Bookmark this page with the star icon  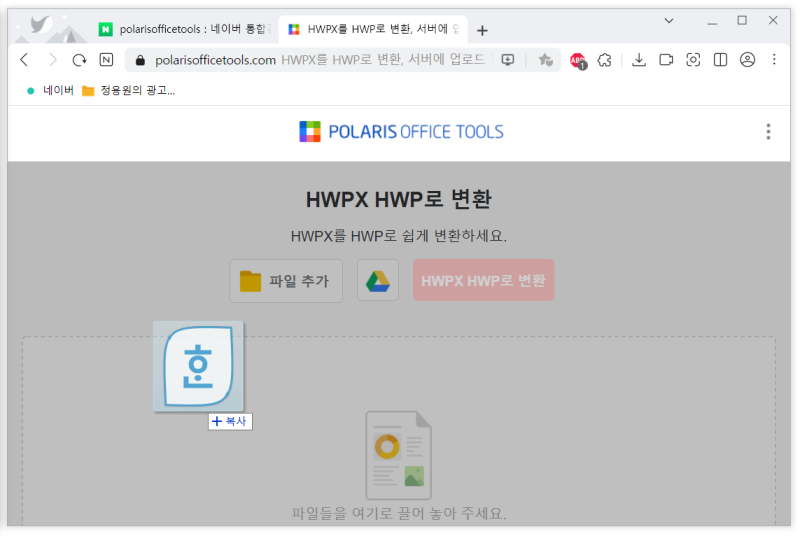pos(545,60)
